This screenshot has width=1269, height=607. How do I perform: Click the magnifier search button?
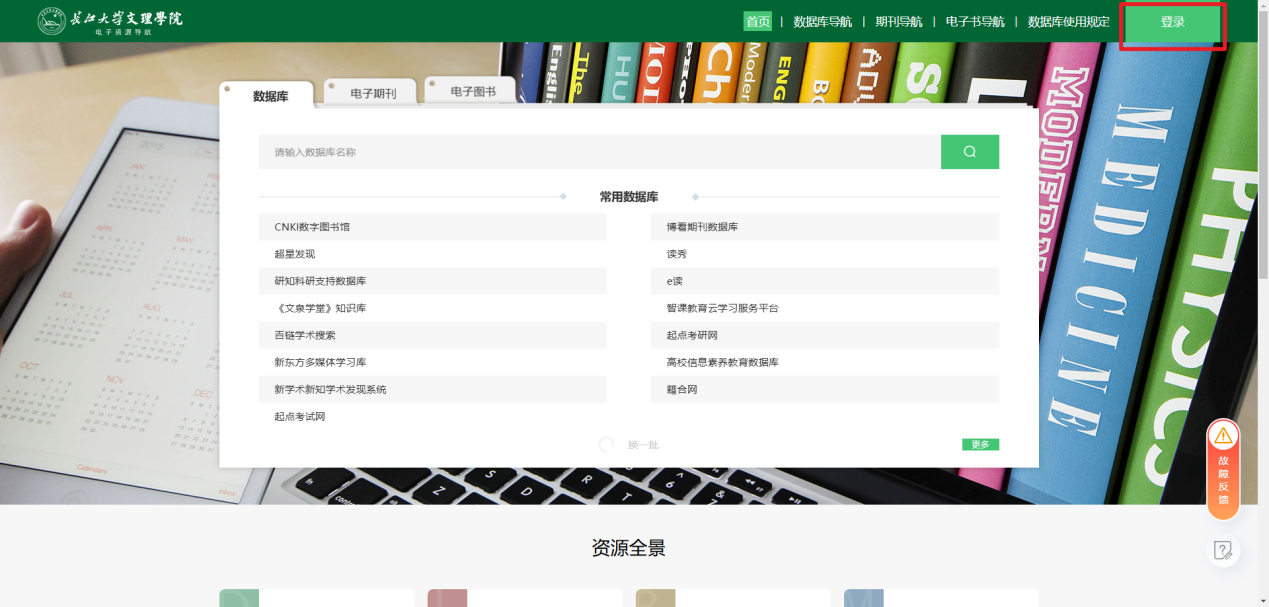(x=969, y=152)
